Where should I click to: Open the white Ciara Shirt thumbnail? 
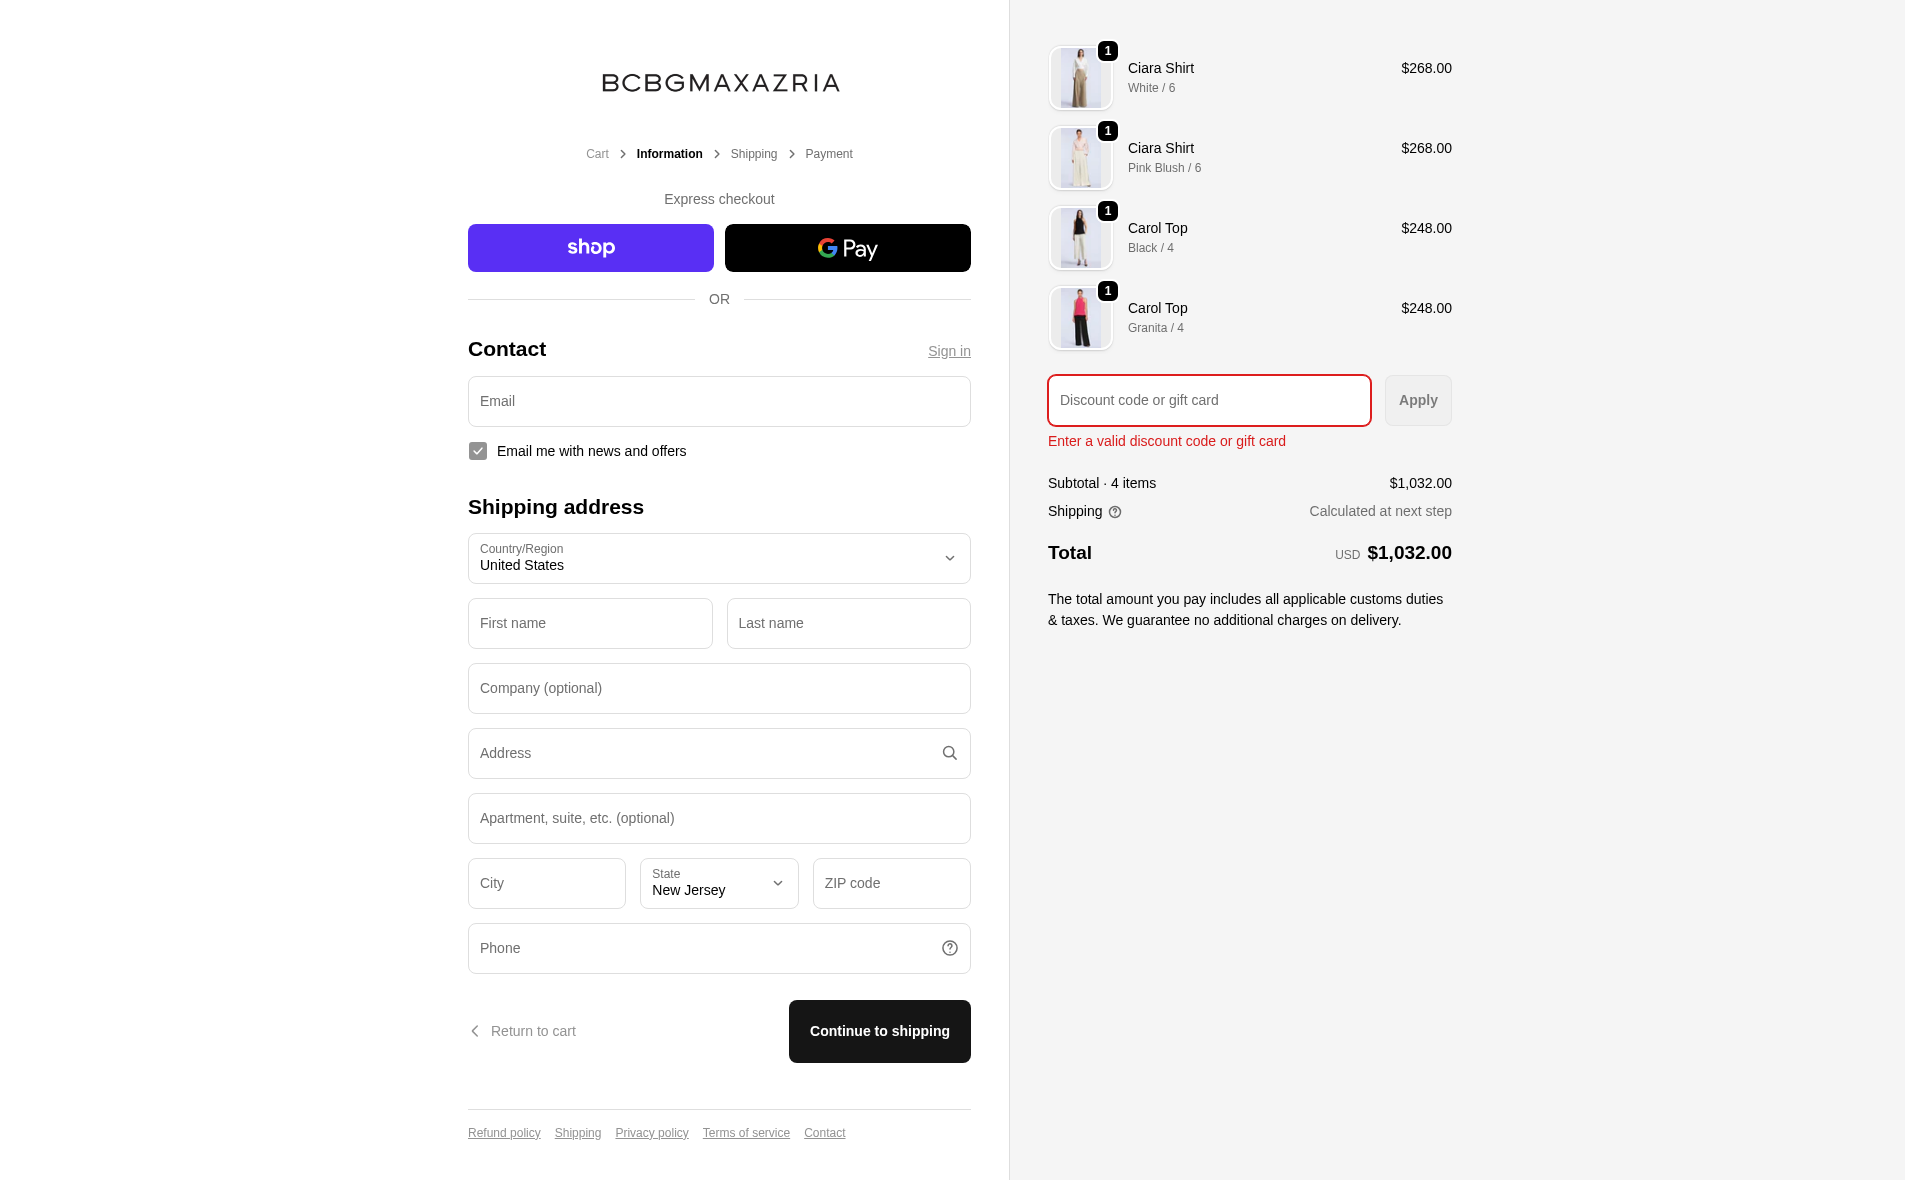click(1080, 78)
